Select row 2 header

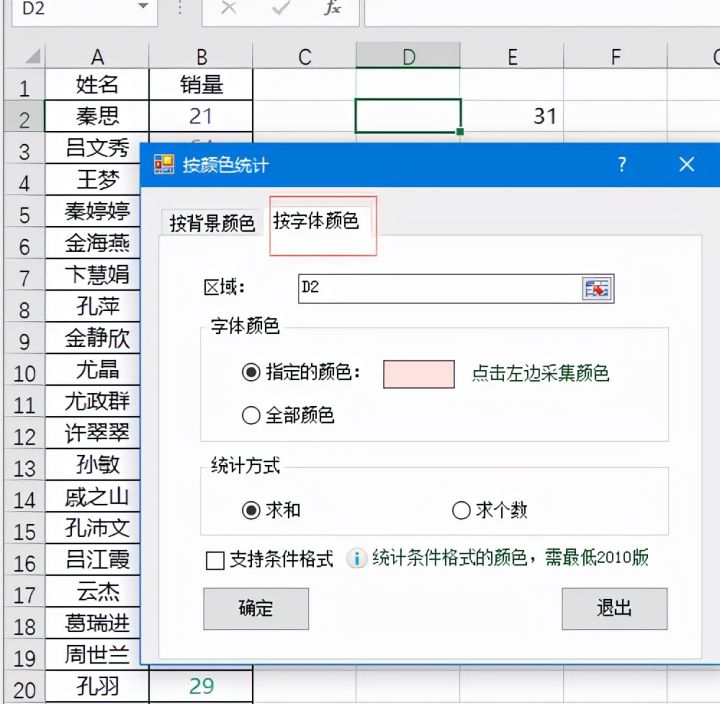pyautogui.click(x=24, y=116)
